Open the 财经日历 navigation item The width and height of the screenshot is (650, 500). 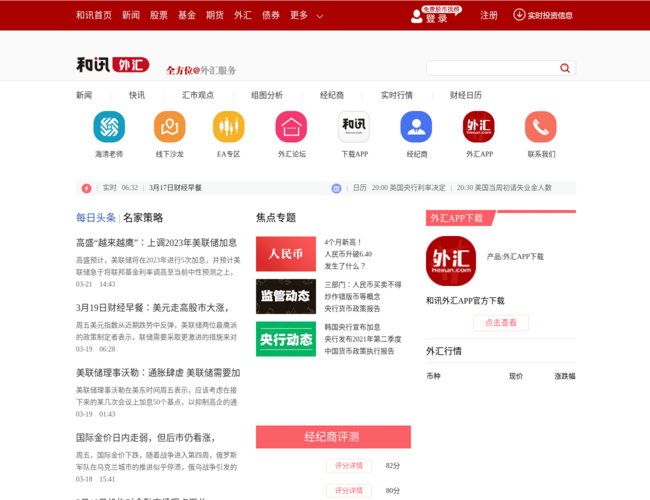[466, 95]
